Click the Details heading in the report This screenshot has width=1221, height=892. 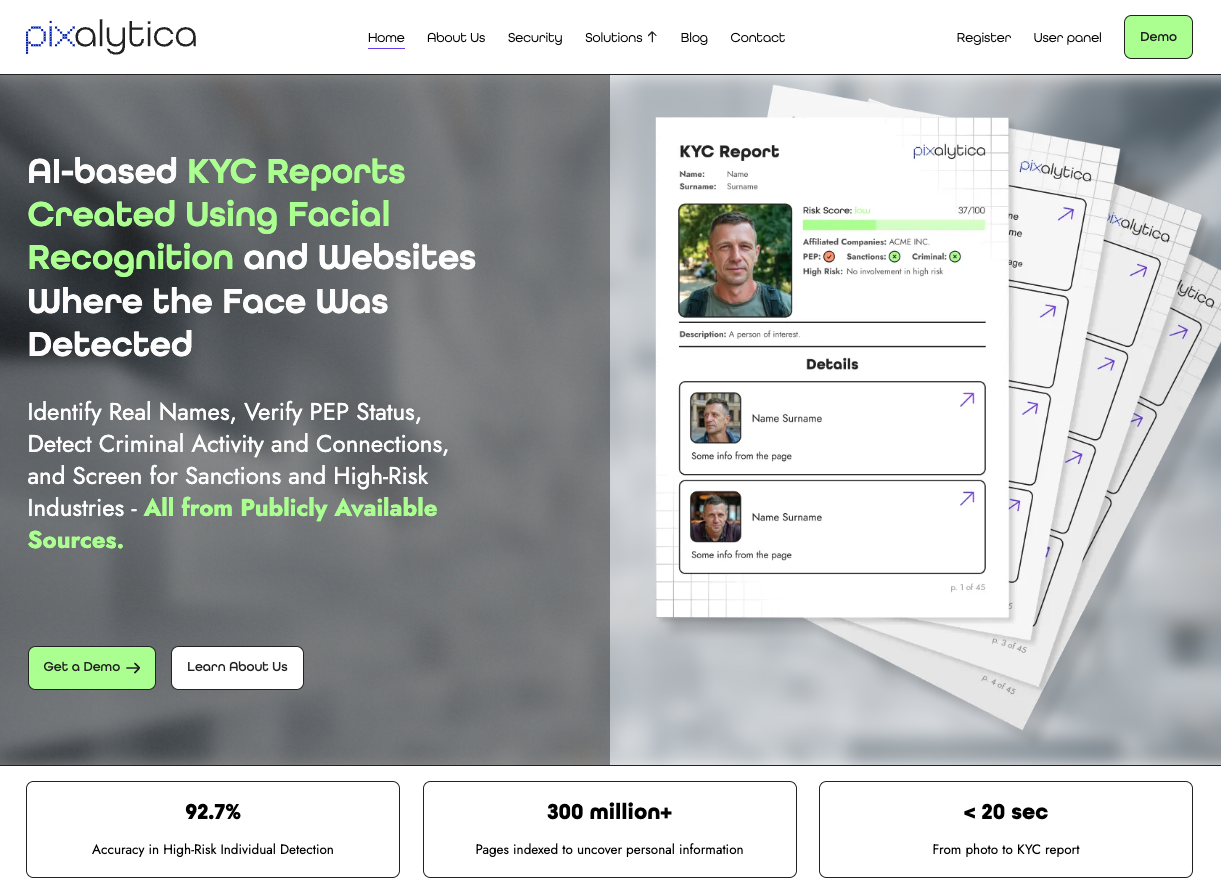[x=832, y=364]
